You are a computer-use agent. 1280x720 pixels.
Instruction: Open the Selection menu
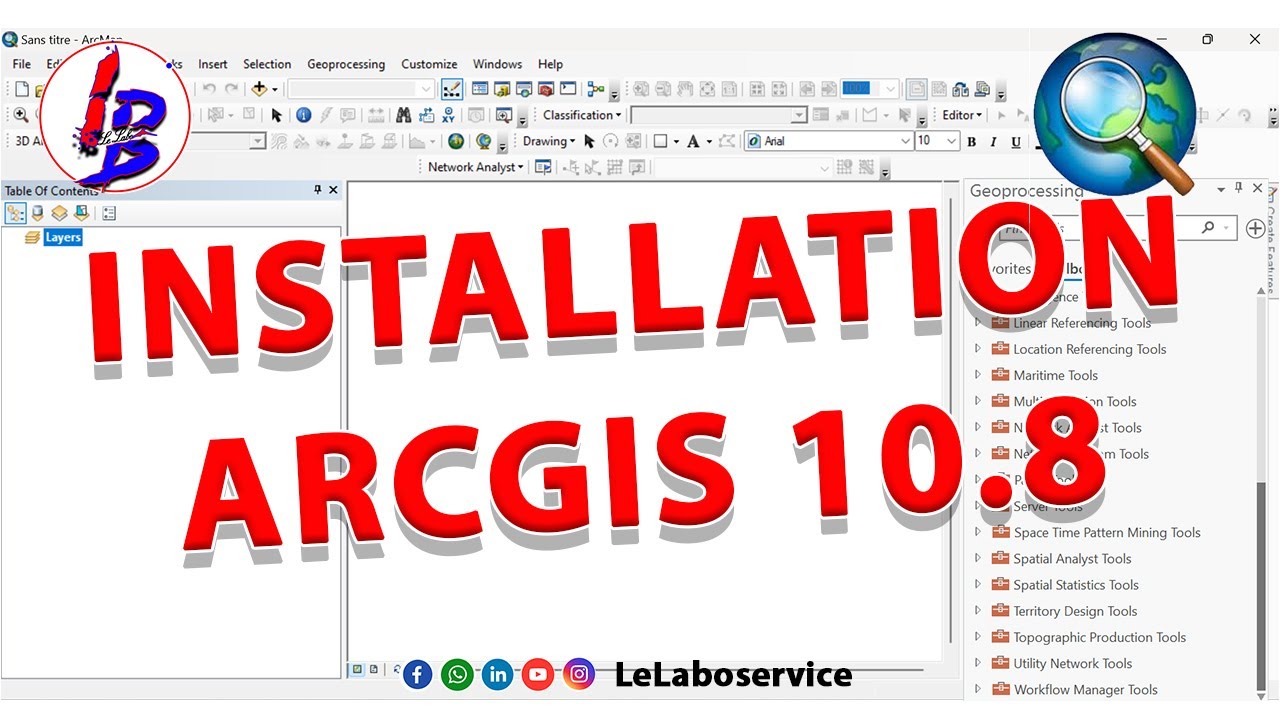(267, 64)
